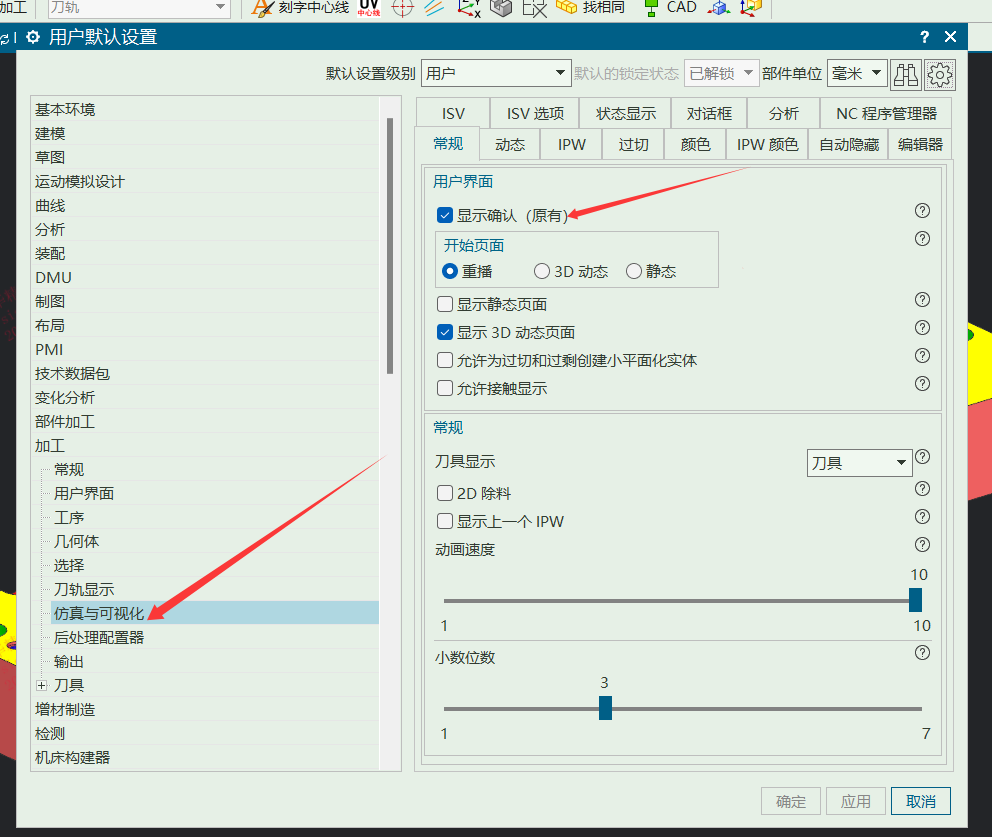Enable 显示上一个 IPW checkbox
This screenshot has width=992, height=837.
(445, 521)
